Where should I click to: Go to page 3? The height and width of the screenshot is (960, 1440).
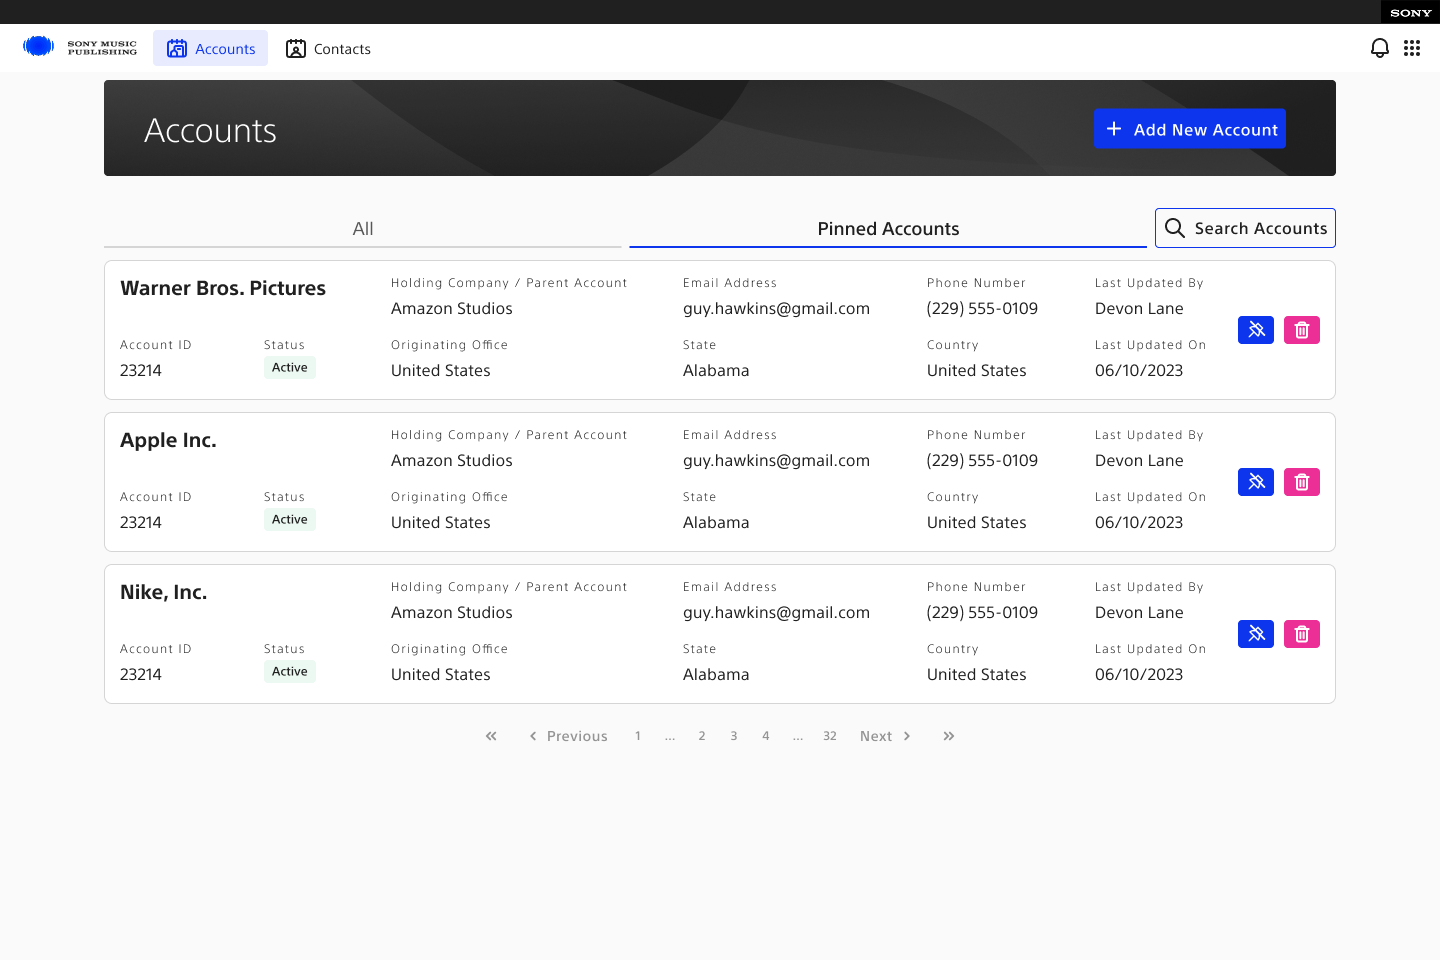[x=734, y=736]
